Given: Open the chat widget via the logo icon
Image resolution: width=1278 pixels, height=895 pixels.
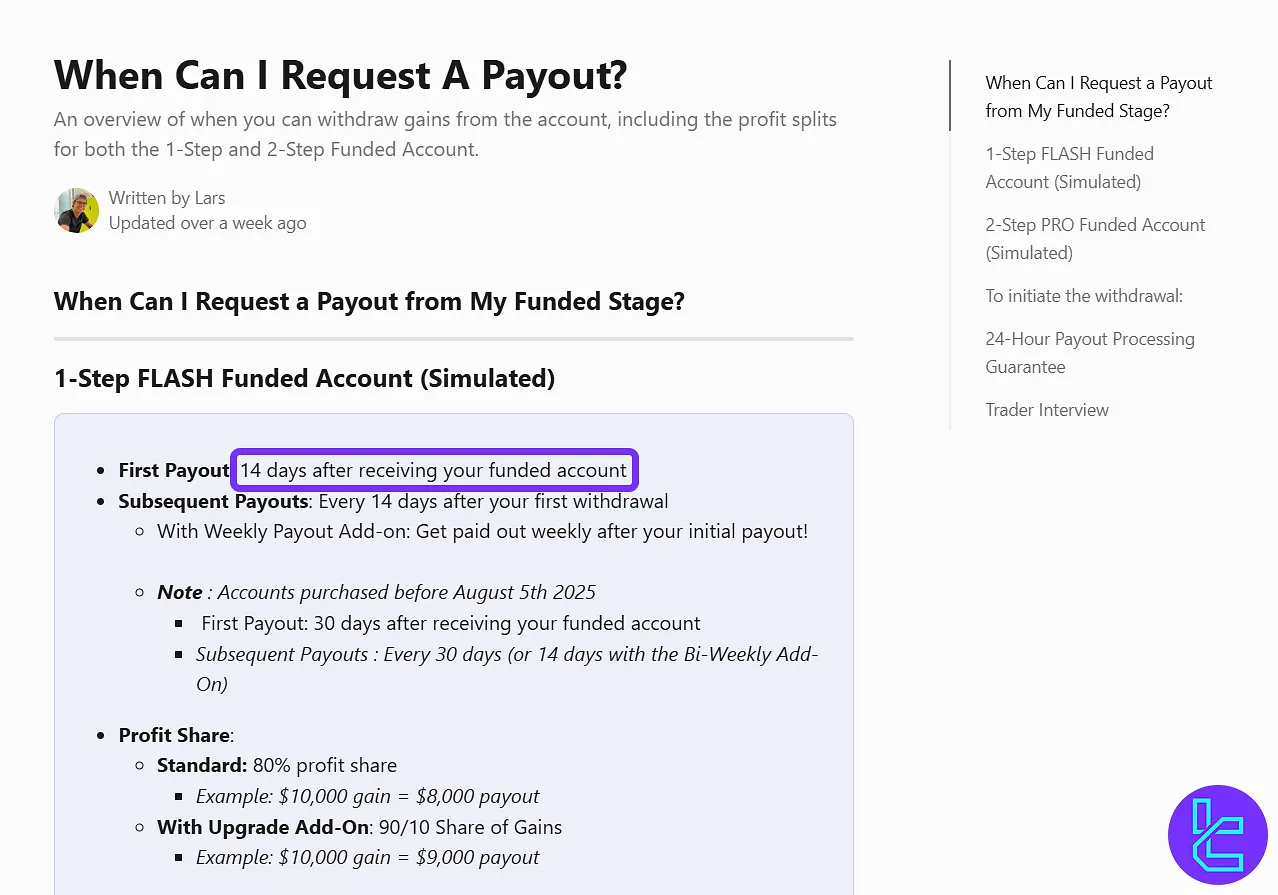Looking at the screenshot, I should (x=1218, y=835).
